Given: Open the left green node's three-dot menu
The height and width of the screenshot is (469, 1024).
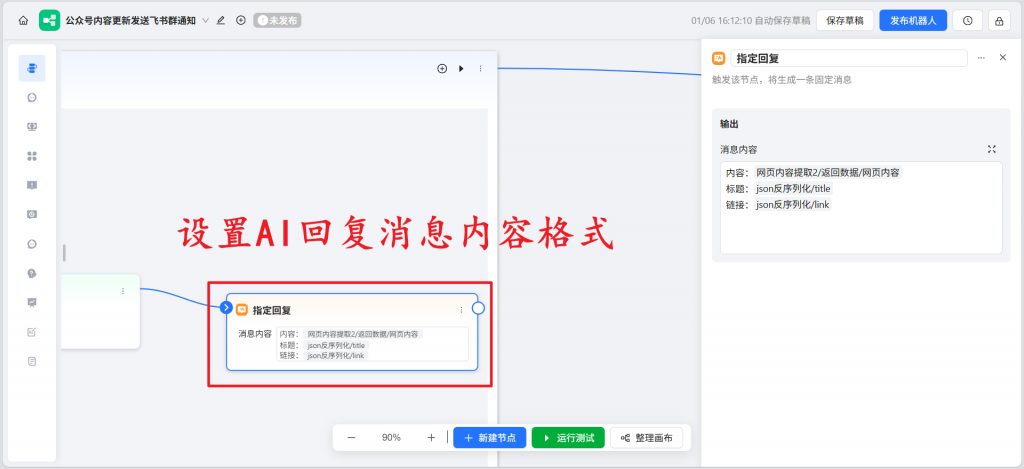Looking at the screenshot, I should (123, 291).
